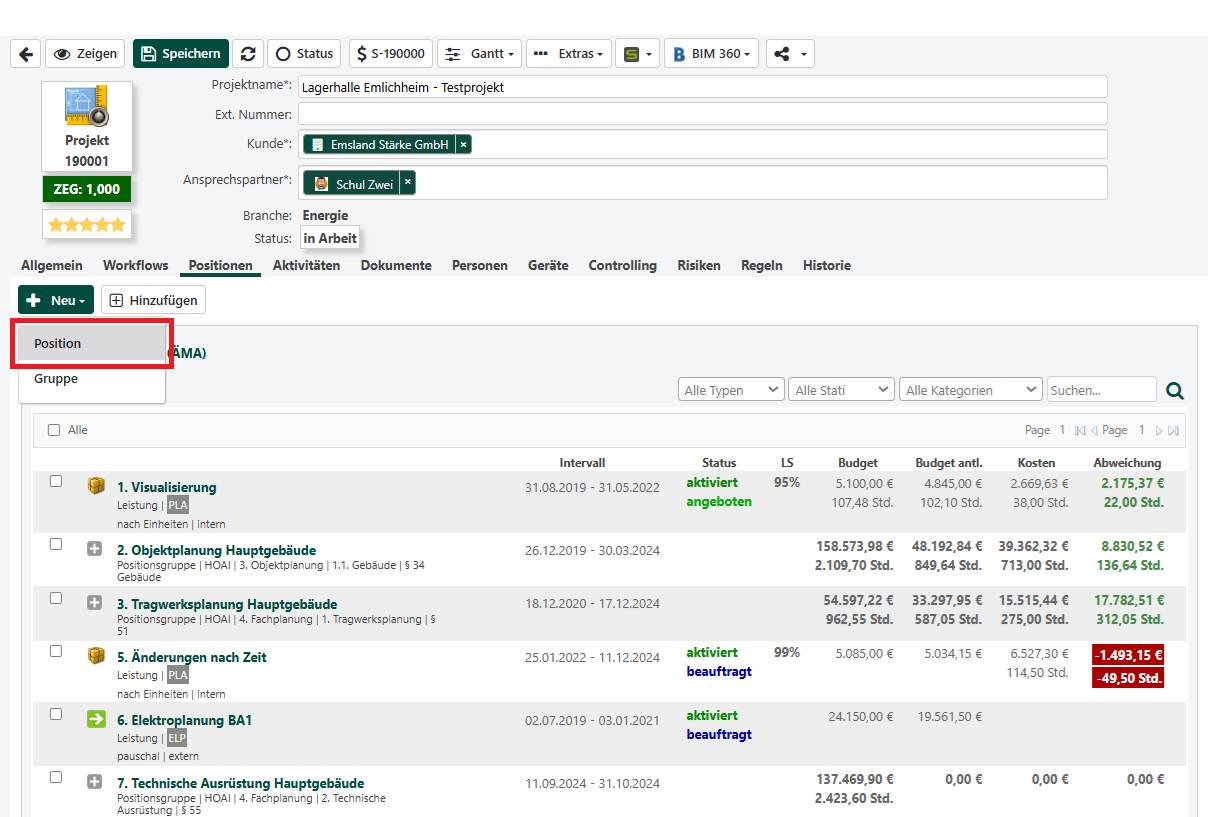Click the search magnifier icon
The height and width of the screenshot is (817, 1208).
[x=1175, y=391]
